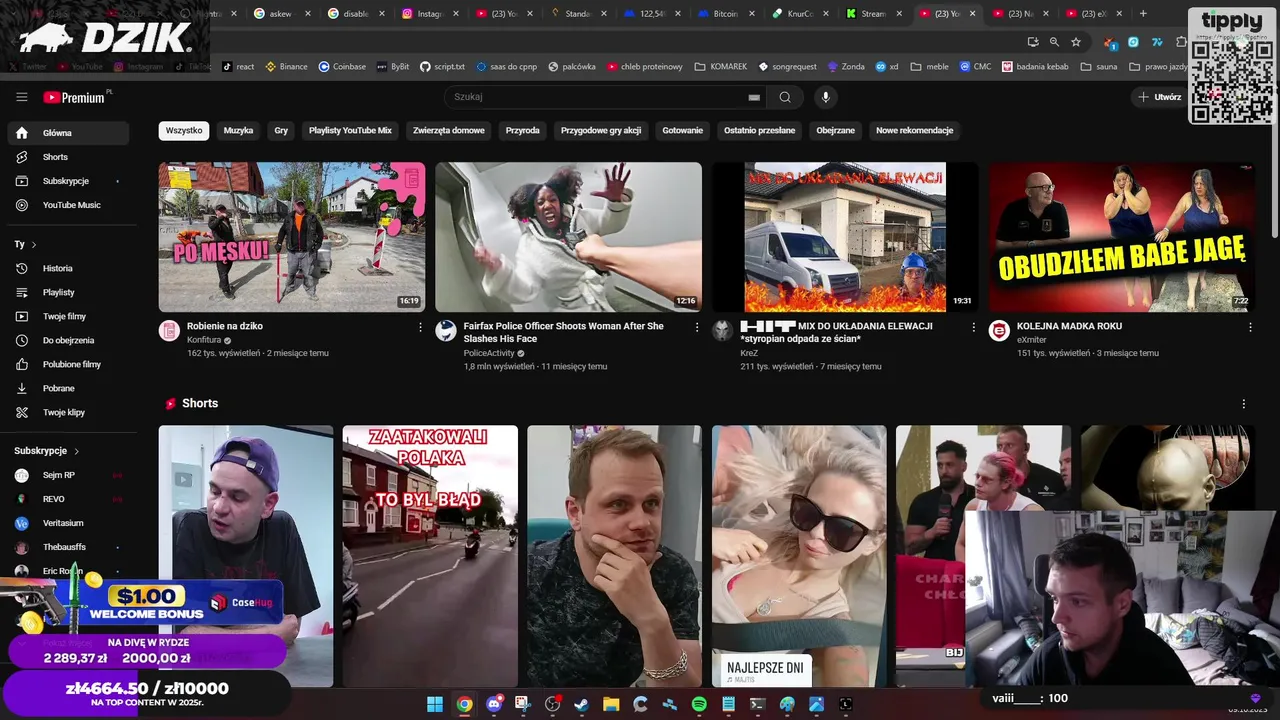Viewport: 1280px width, 720px height.
Task: Play Robienie na dzika thumbnail
Action: point(292,237)
